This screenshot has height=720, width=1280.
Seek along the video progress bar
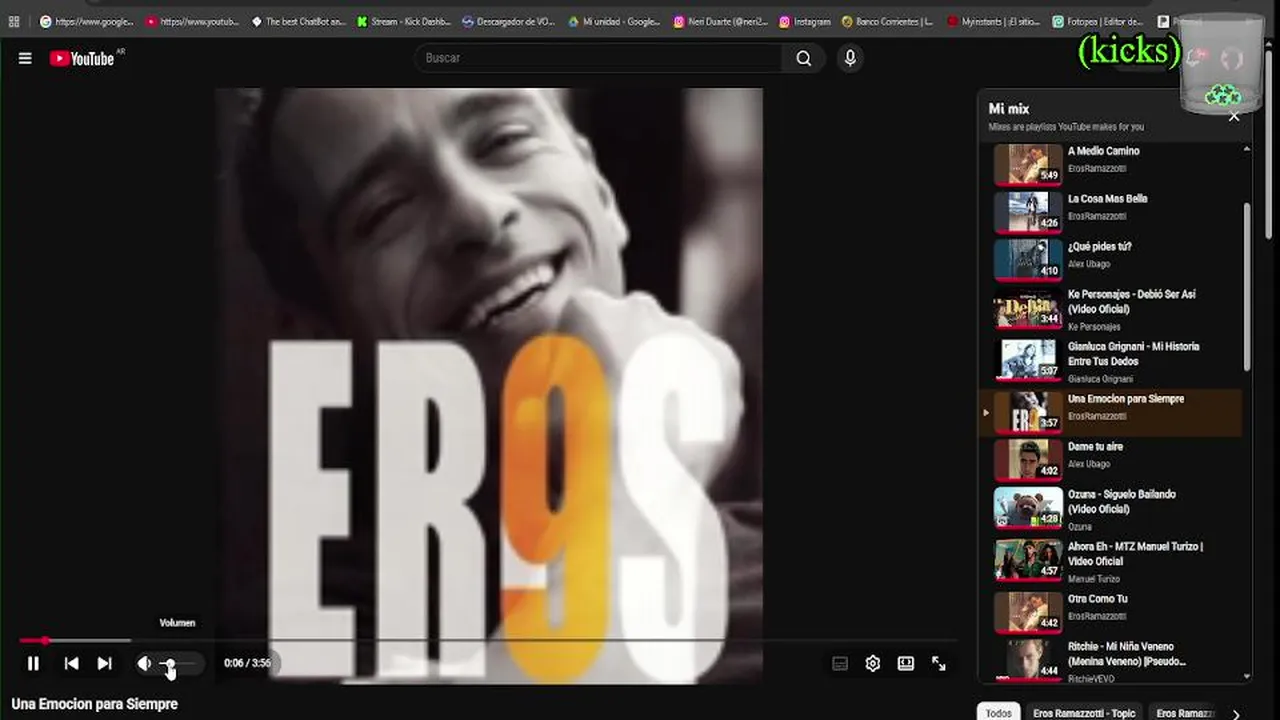point(487,640)
